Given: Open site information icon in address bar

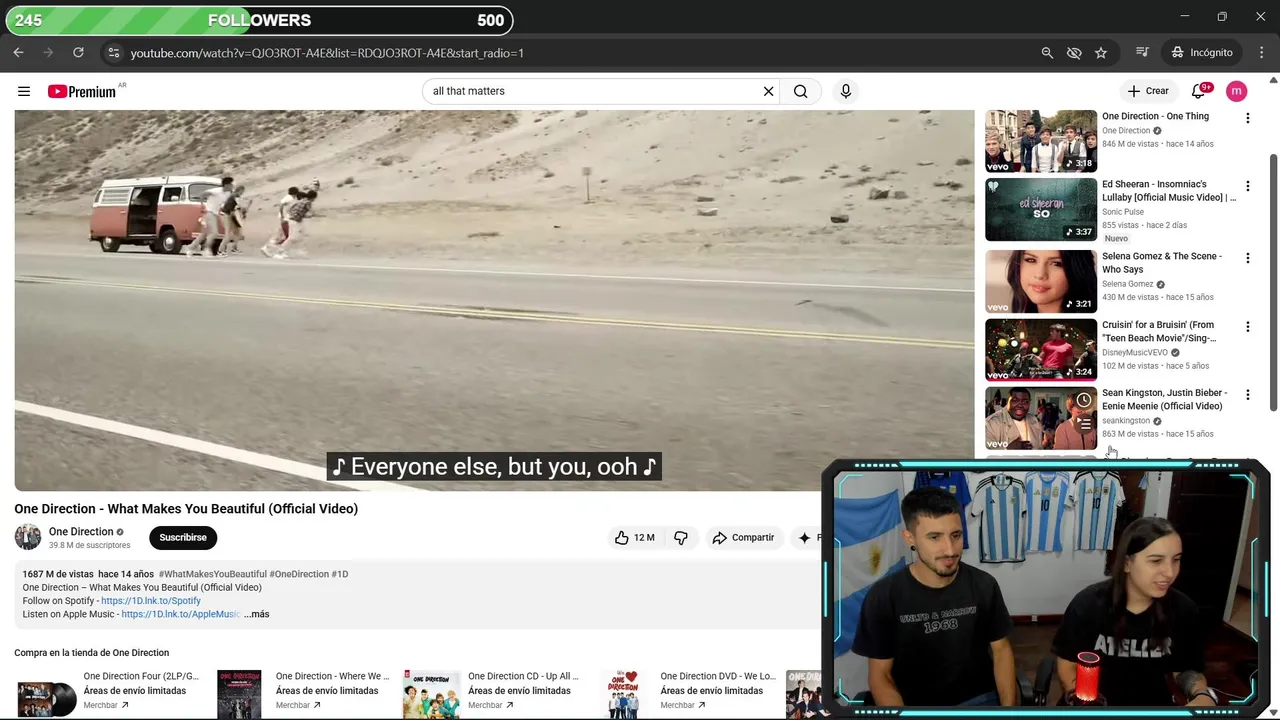Looking at the screenshot, I should [113, 52].
